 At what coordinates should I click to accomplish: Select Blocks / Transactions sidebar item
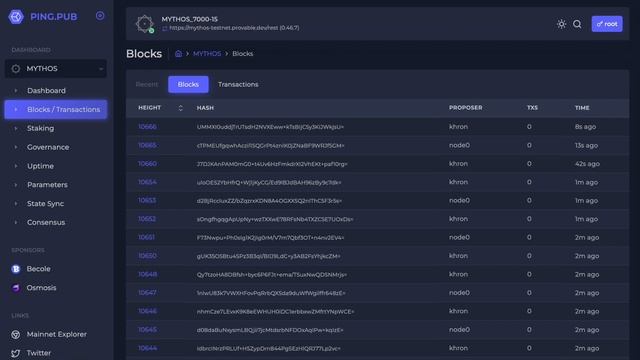coord(56,109)
